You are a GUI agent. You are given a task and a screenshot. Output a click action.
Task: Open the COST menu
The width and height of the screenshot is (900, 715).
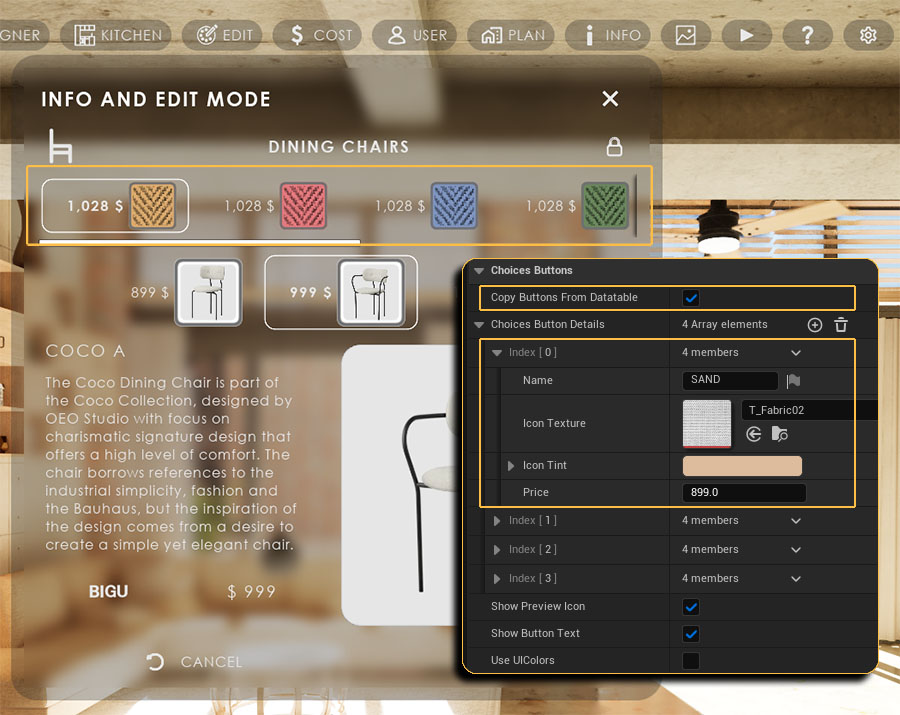320,35
